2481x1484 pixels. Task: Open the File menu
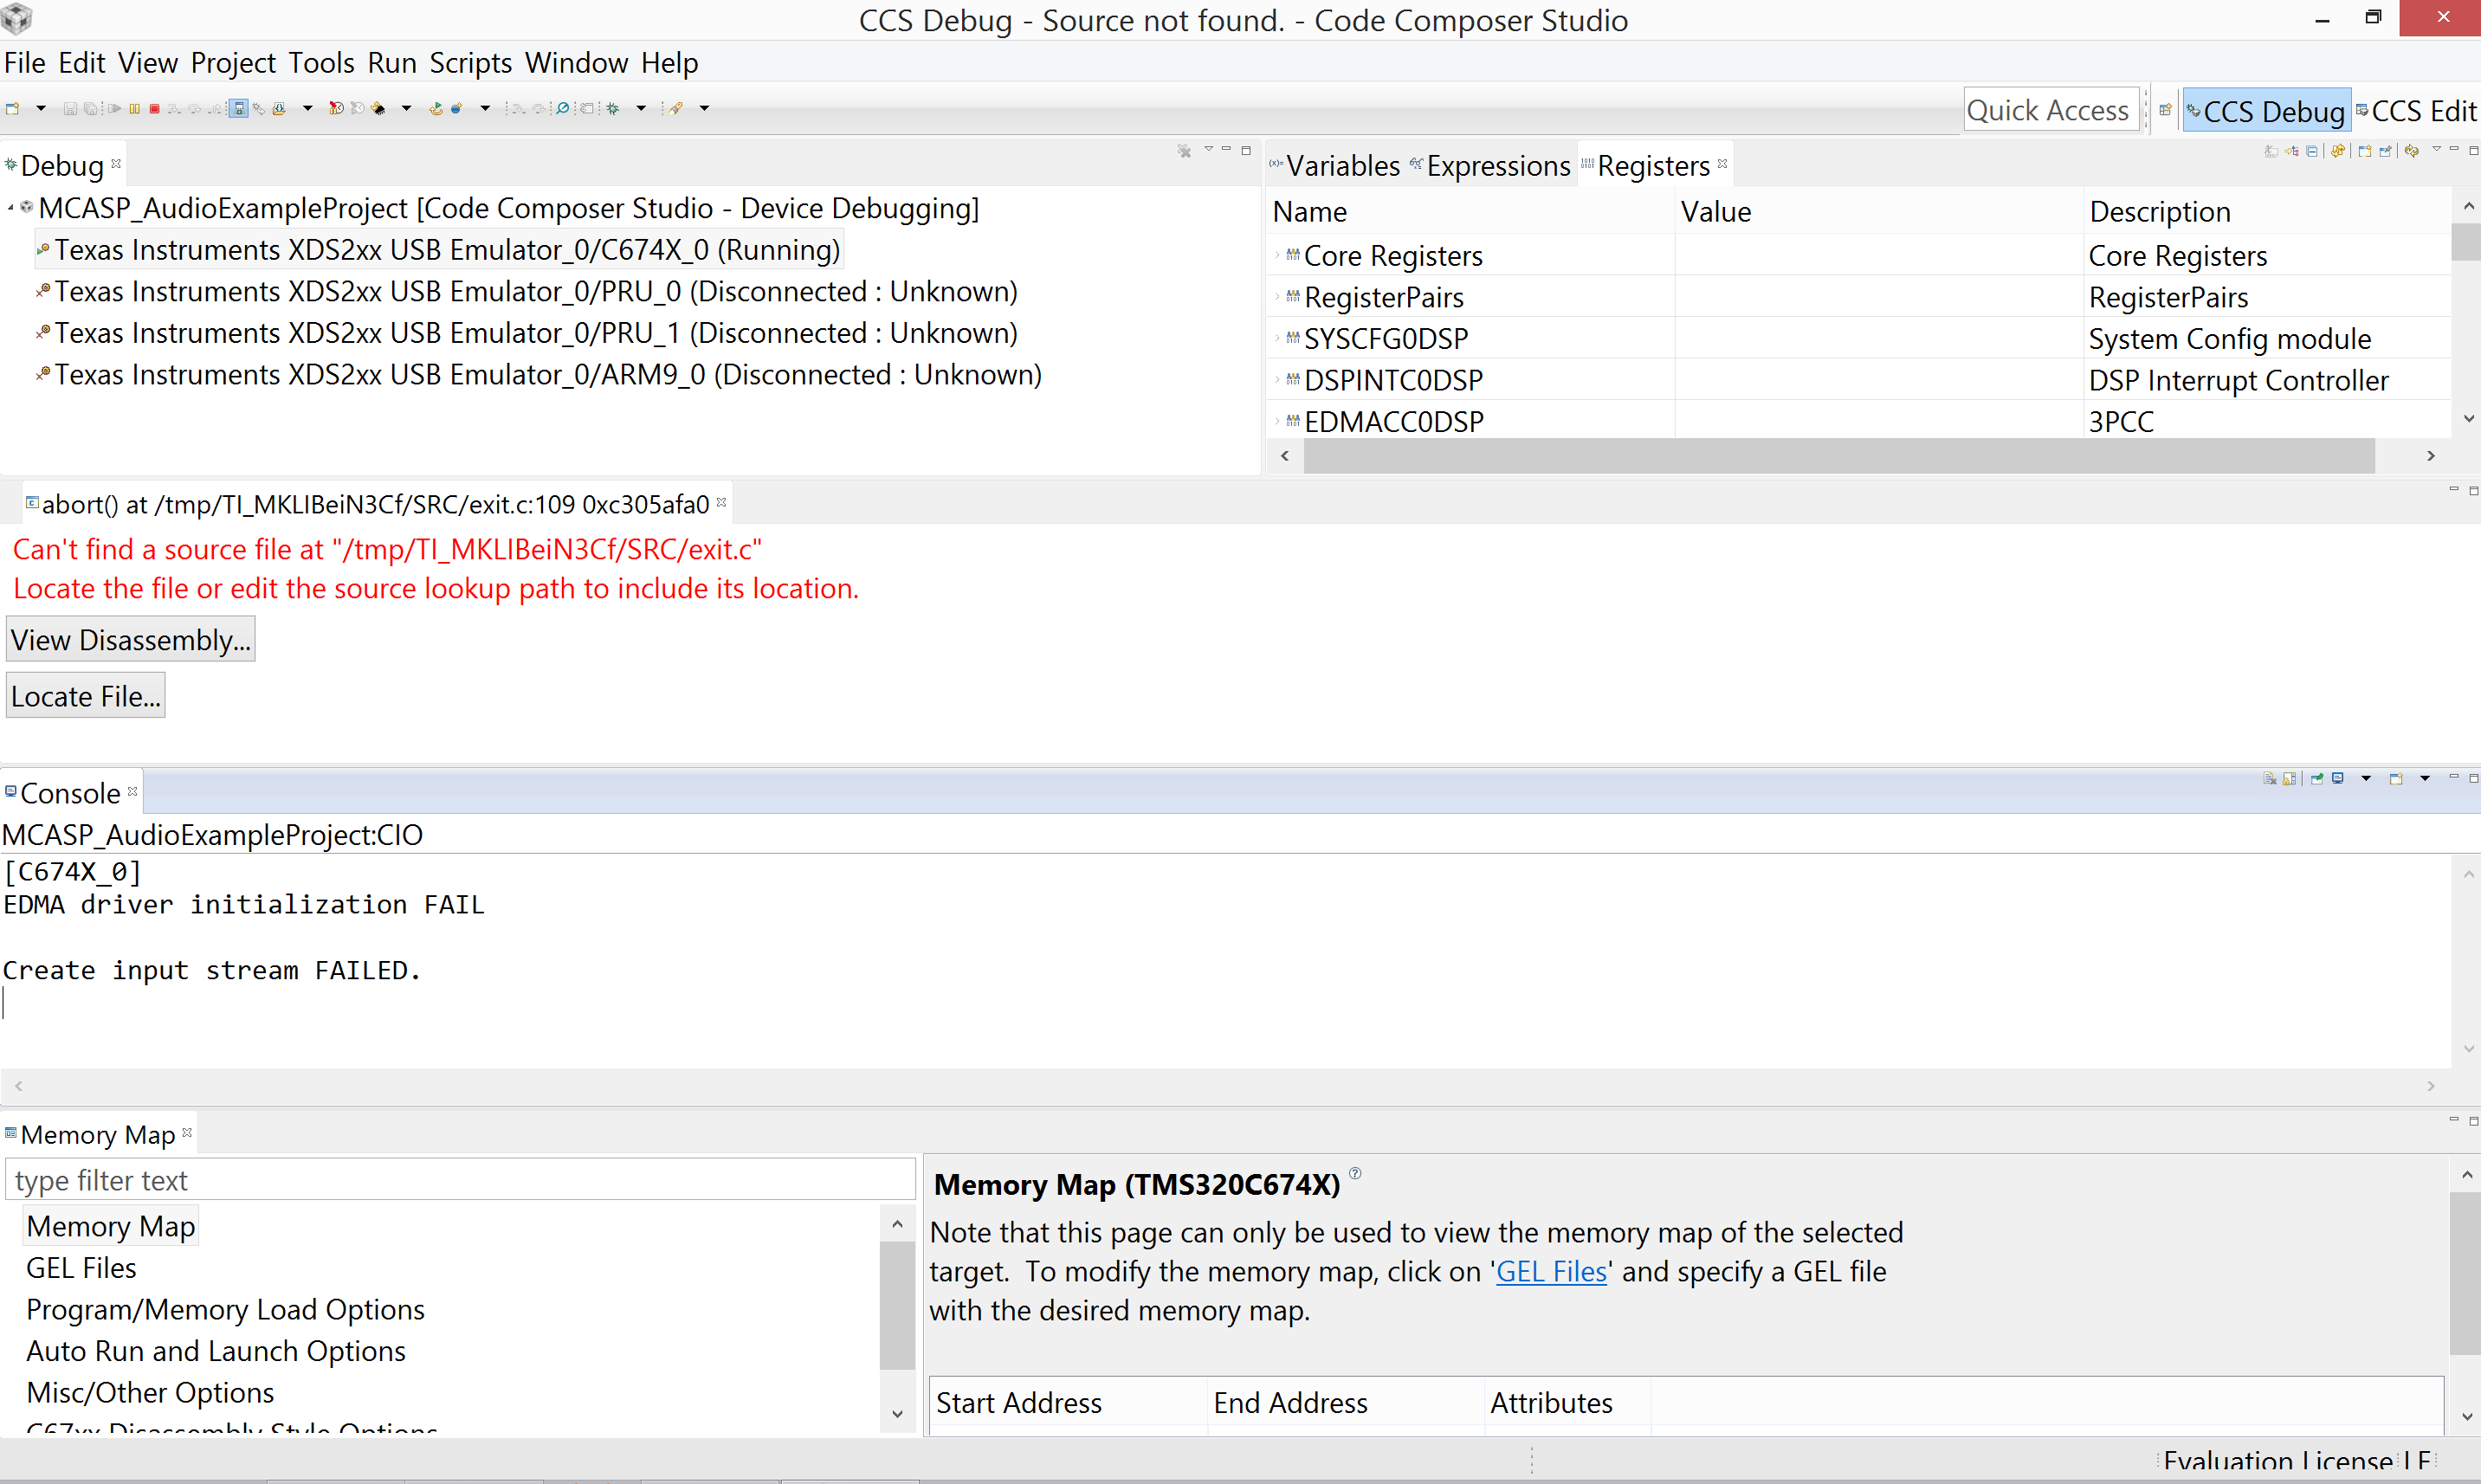(25, 63)
